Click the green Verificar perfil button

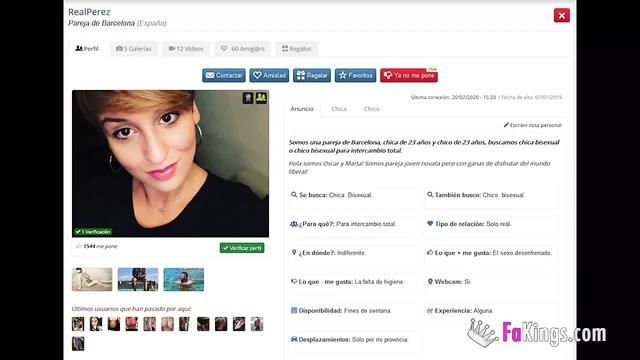tap(242, 248)
